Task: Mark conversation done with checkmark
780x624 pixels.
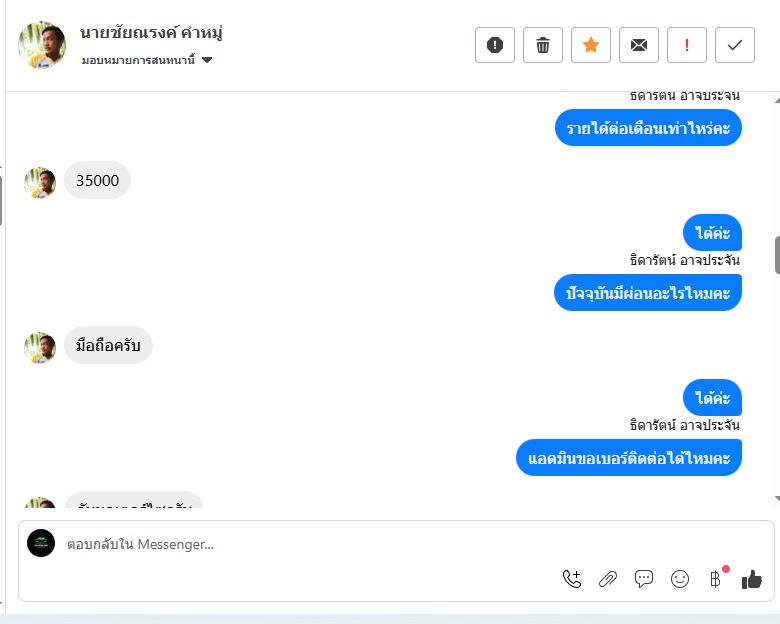Action: tap(735, 45)
